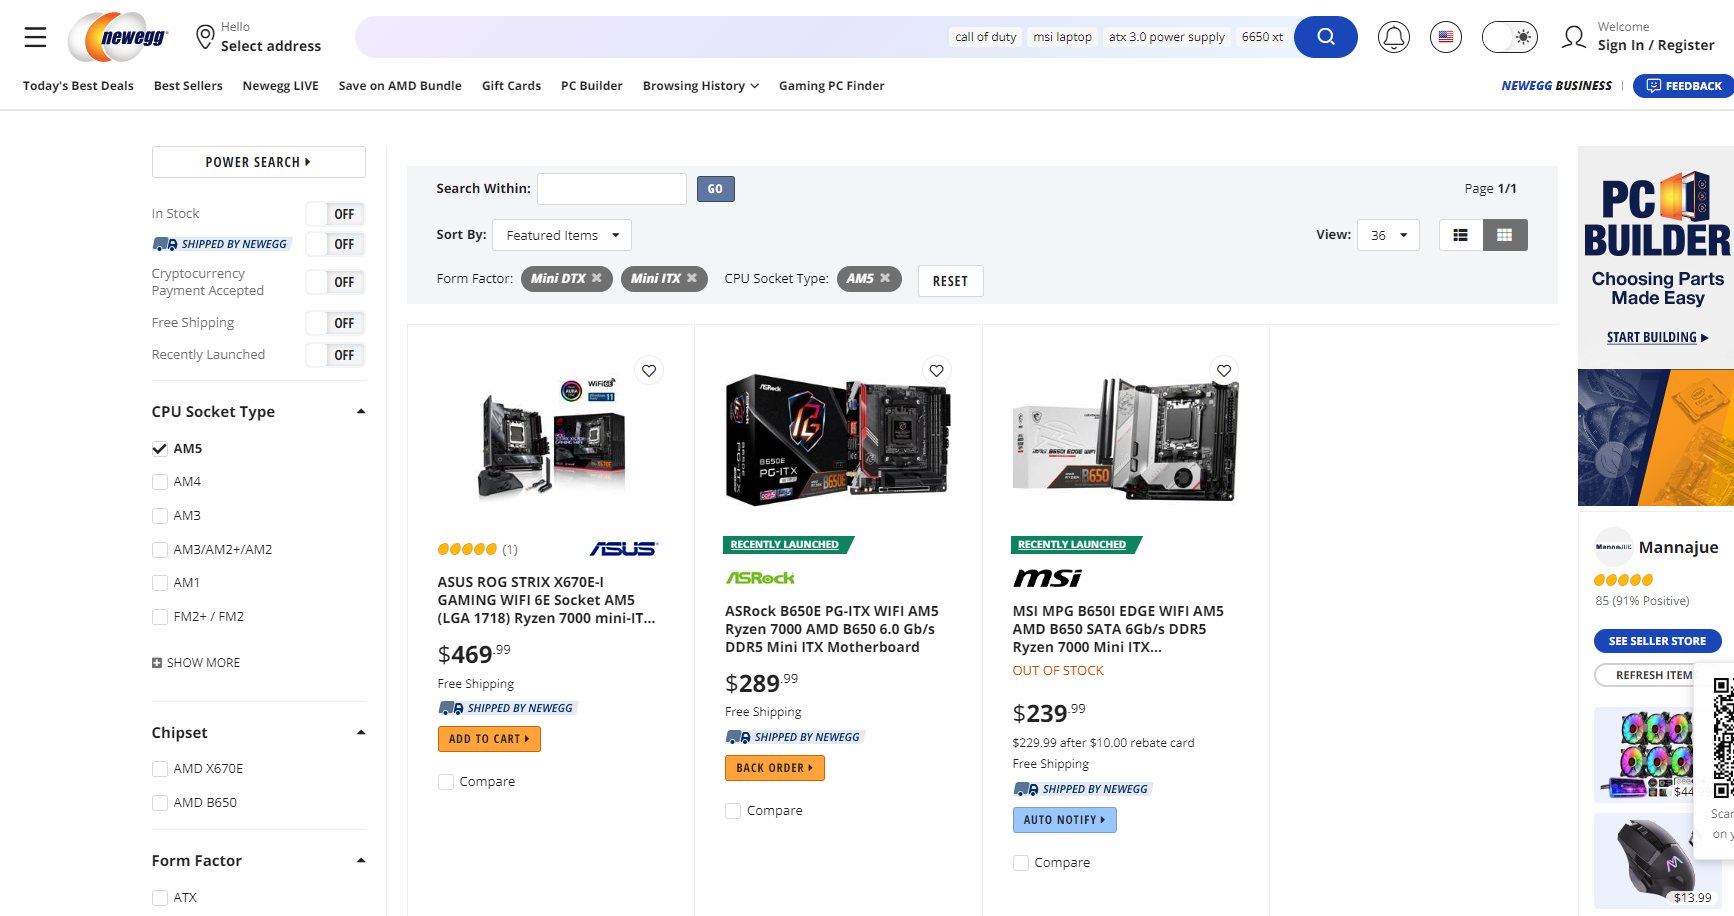Open PC Builder from nav

[591, 86]
